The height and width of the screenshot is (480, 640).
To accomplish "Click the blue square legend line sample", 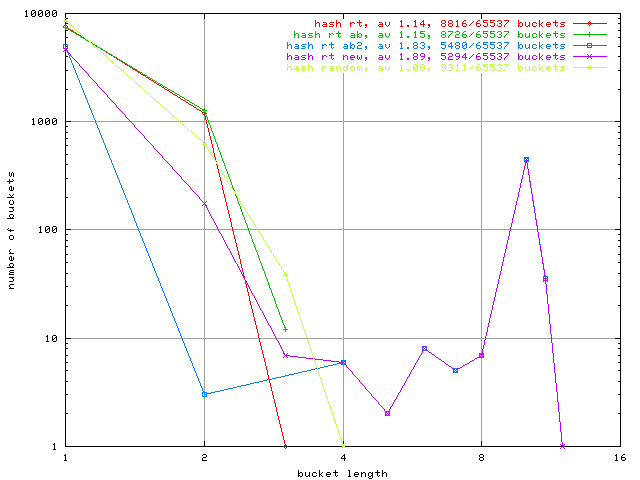I will (589, 46).
